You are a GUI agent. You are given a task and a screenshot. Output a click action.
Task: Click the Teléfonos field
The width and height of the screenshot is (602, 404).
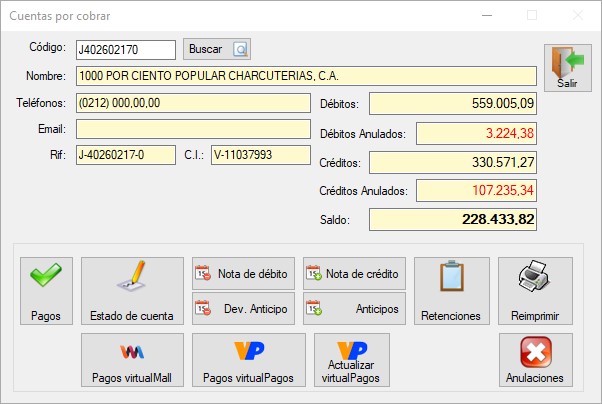(x=193, y=103)
